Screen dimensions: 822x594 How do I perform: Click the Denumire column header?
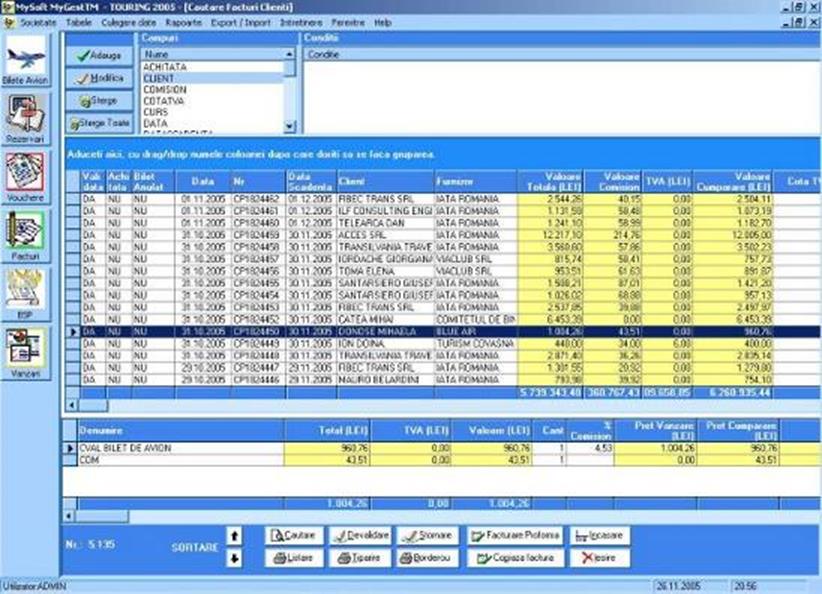point(181,430)
